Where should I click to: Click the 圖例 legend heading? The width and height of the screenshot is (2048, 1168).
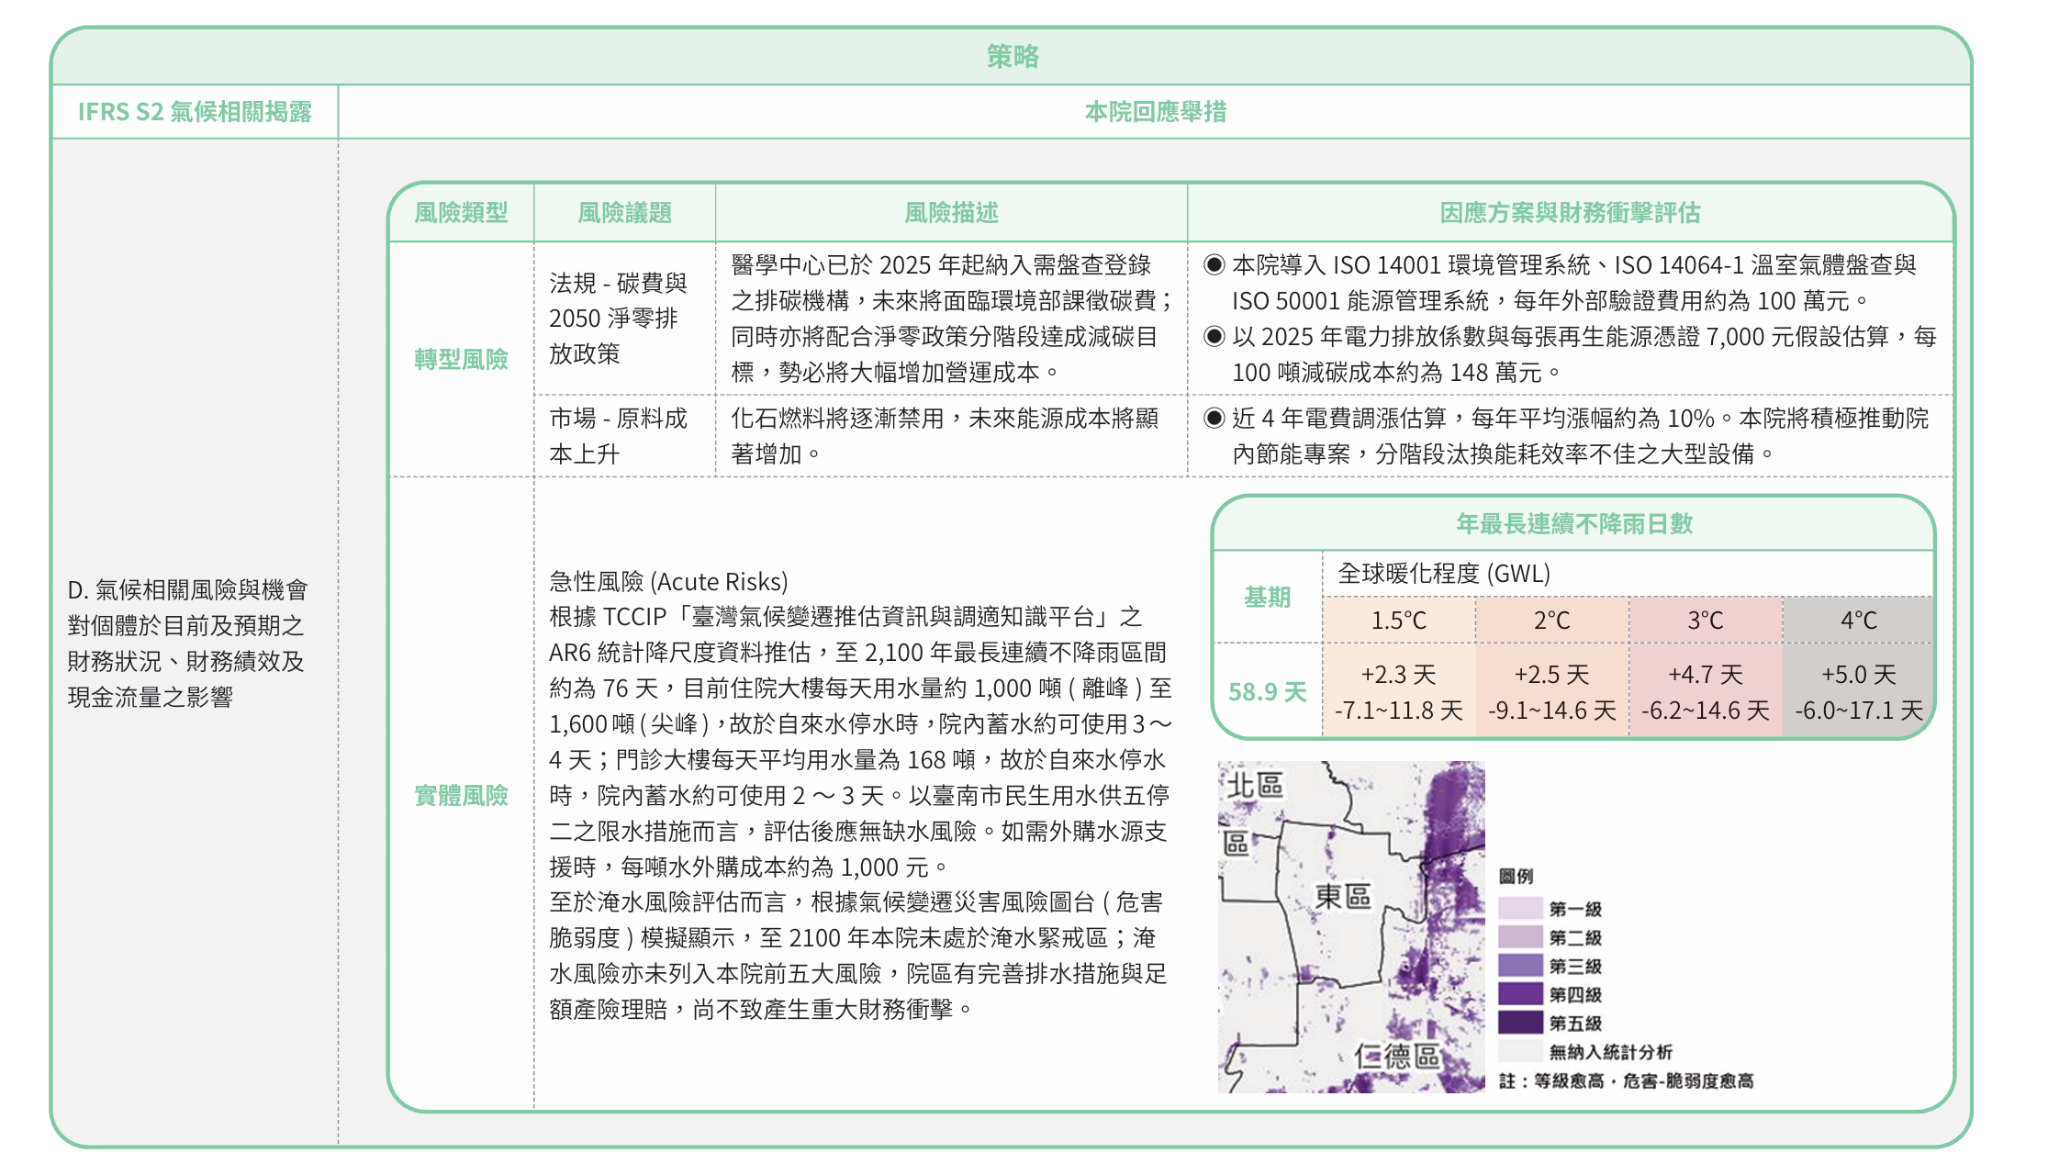click(x=1516, y=876)
